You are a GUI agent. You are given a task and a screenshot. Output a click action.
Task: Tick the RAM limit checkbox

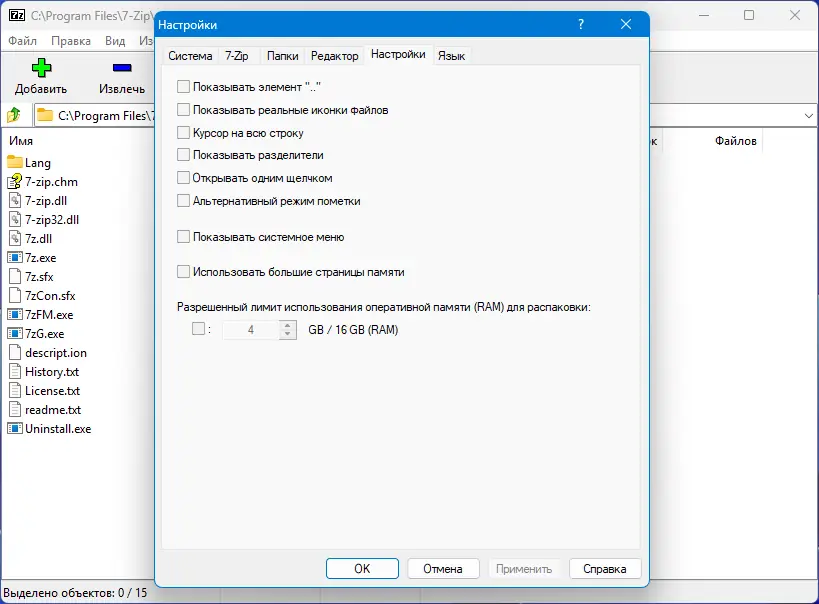(x=198, y=328)
